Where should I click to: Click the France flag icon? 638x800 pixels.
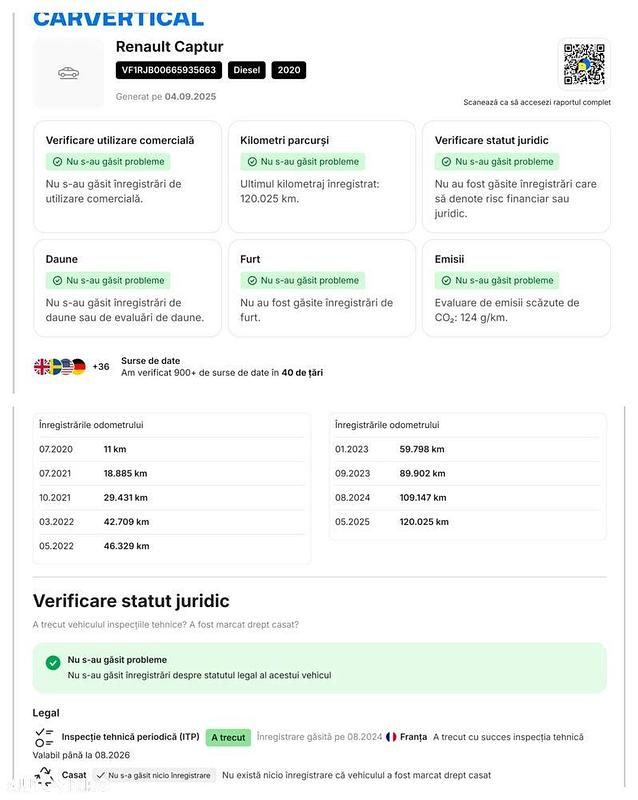coord(391,737)
